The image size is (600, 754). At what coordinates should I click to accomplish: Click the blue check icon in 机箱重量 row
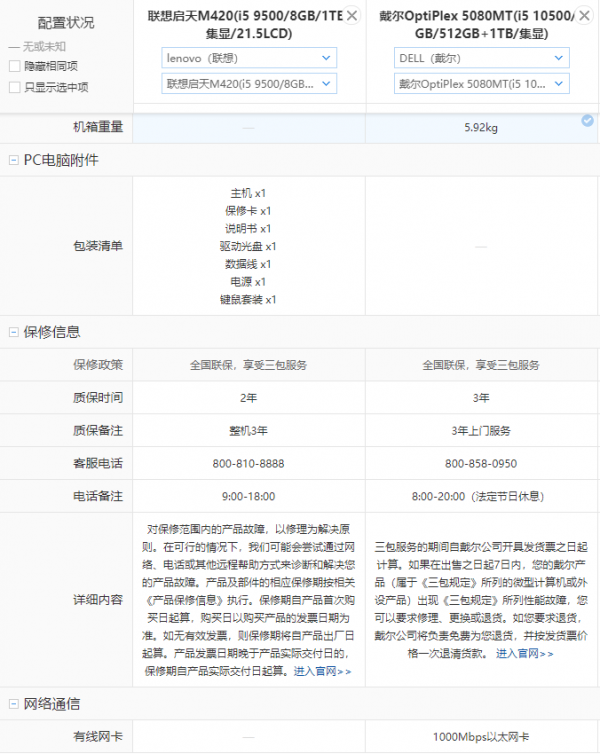(587, 121)
